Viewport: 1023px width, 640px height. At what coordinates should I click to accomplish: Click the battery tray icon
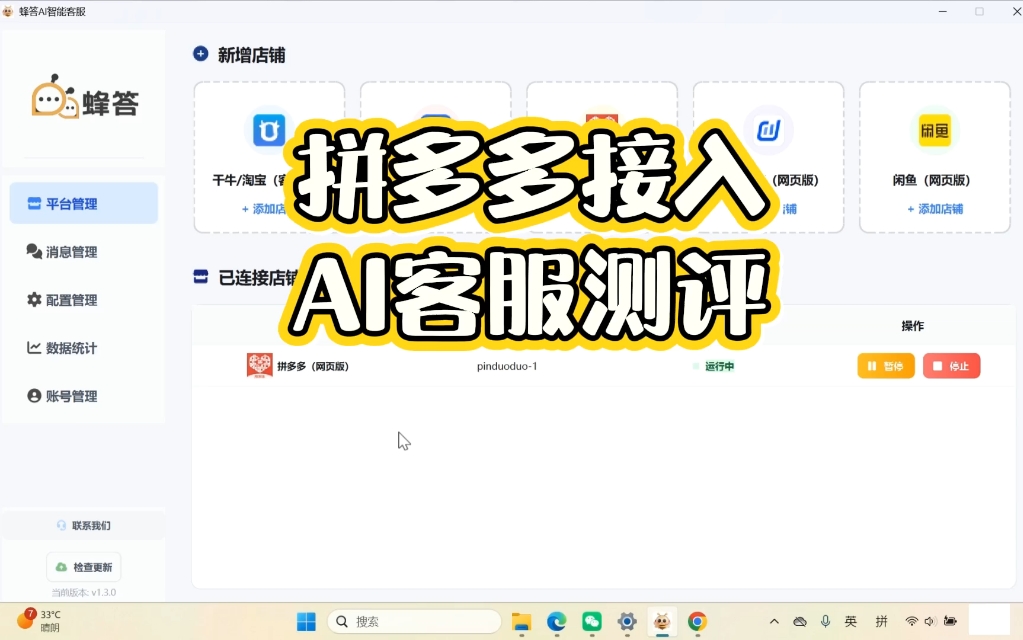950,621
